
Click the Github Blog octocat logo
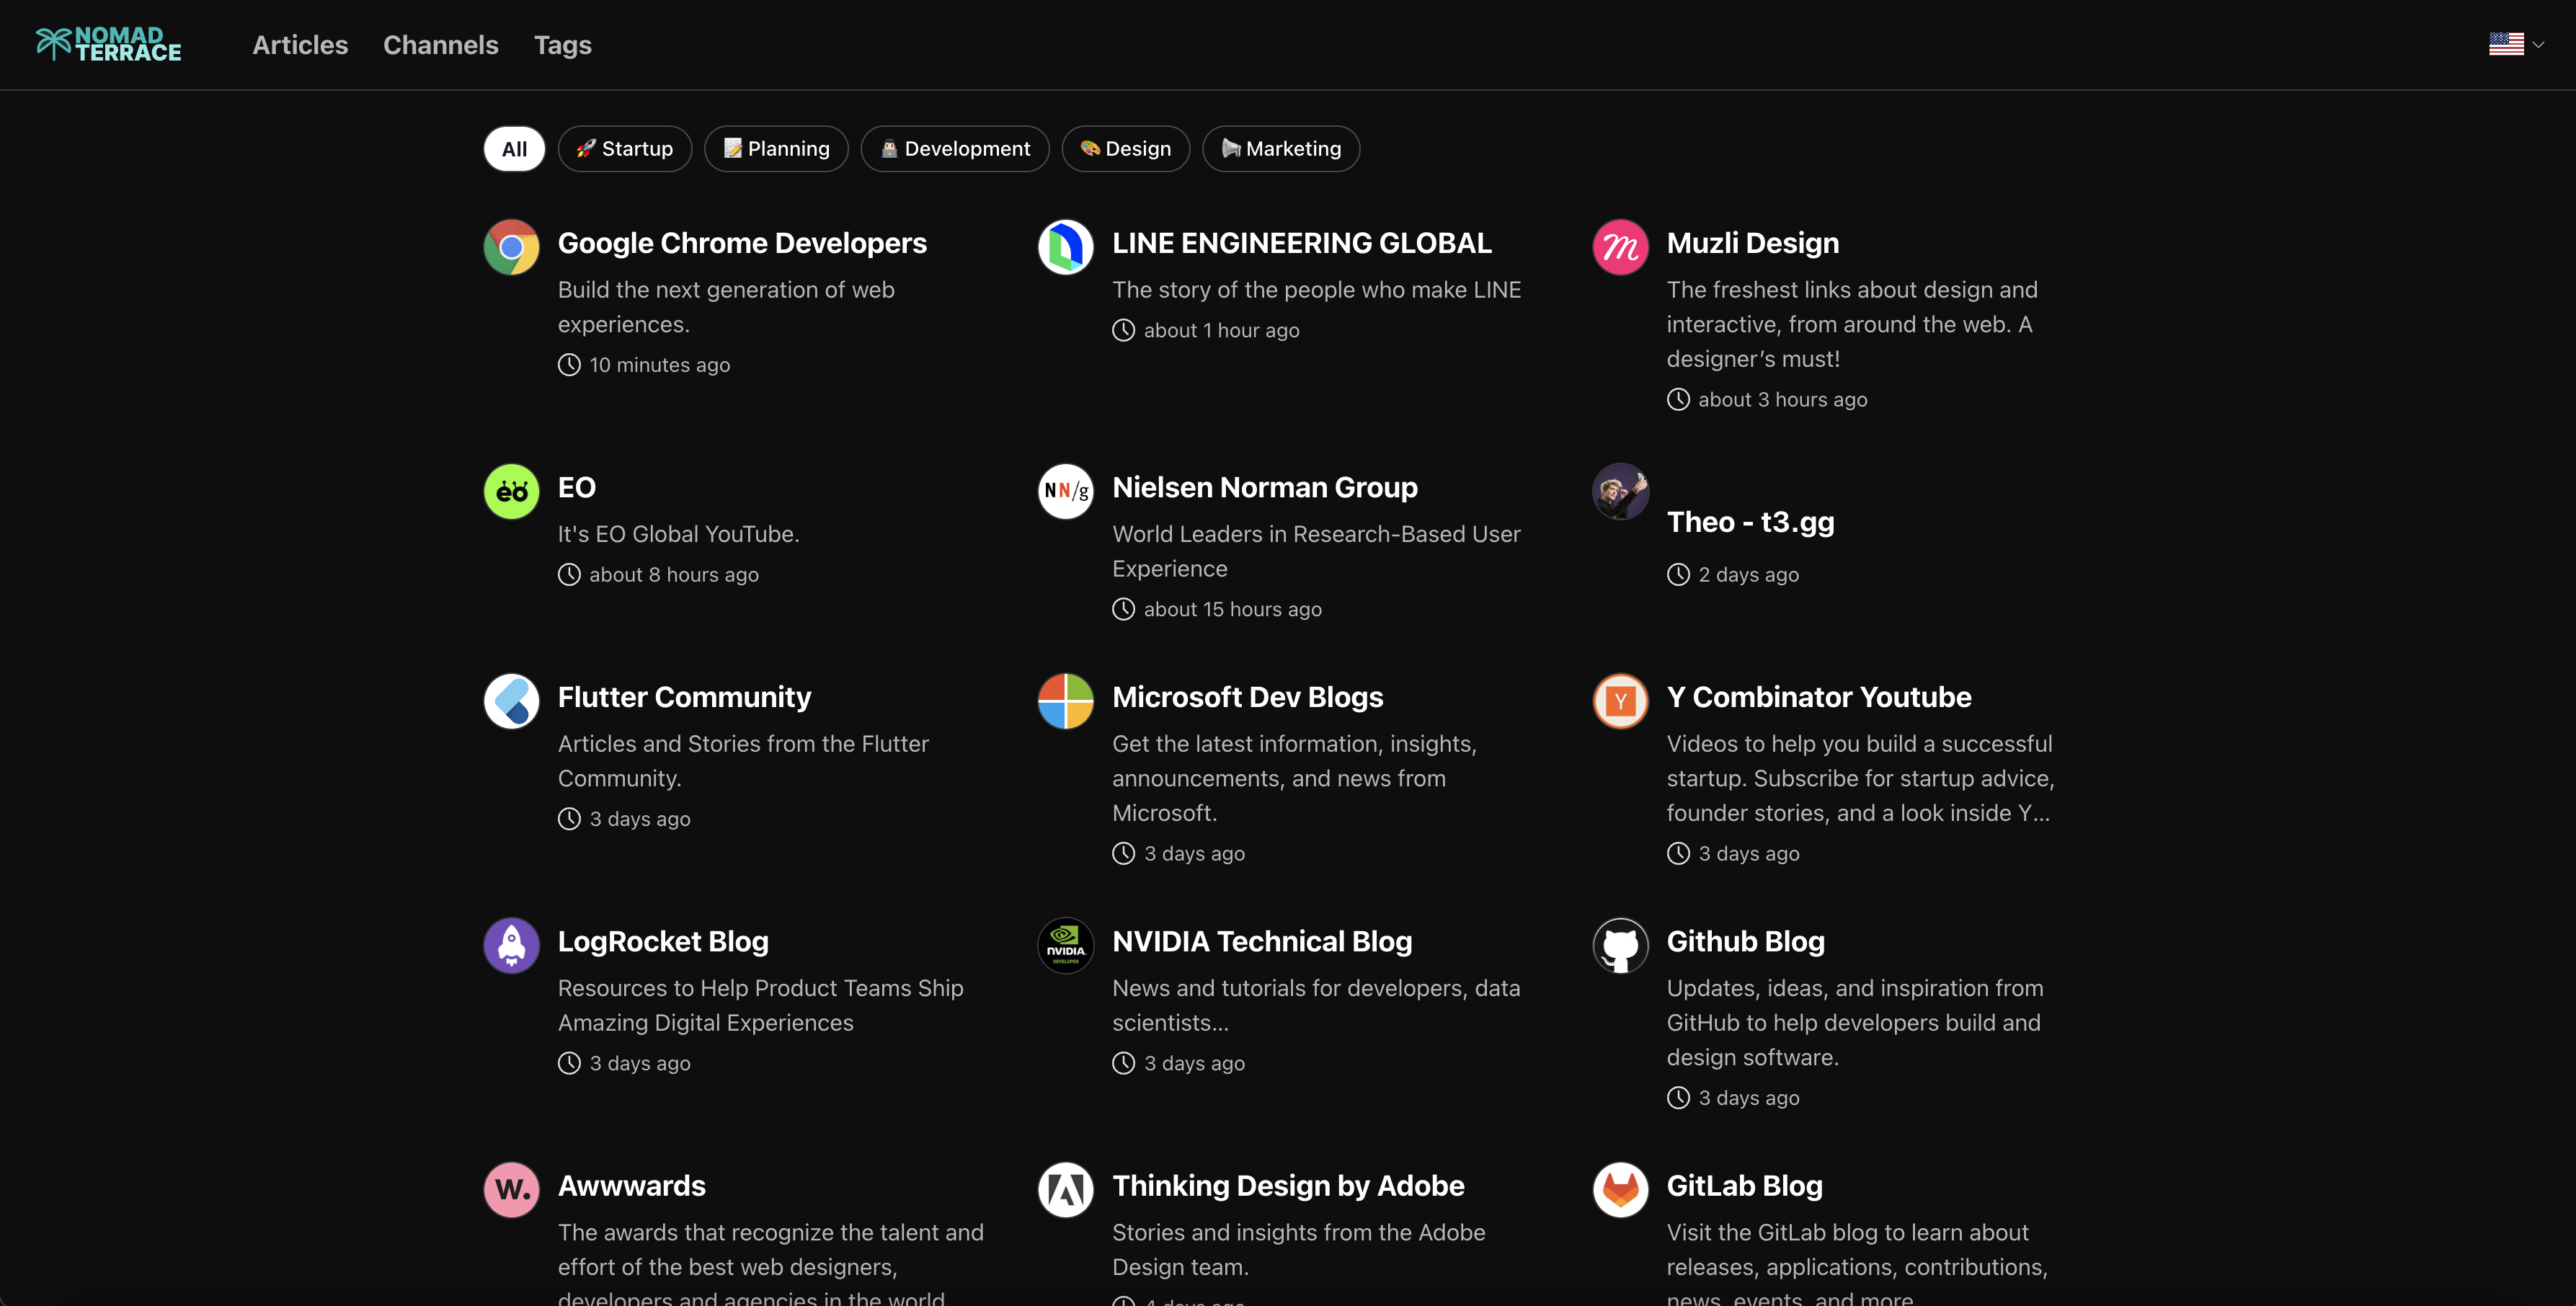click(1620, 945)
